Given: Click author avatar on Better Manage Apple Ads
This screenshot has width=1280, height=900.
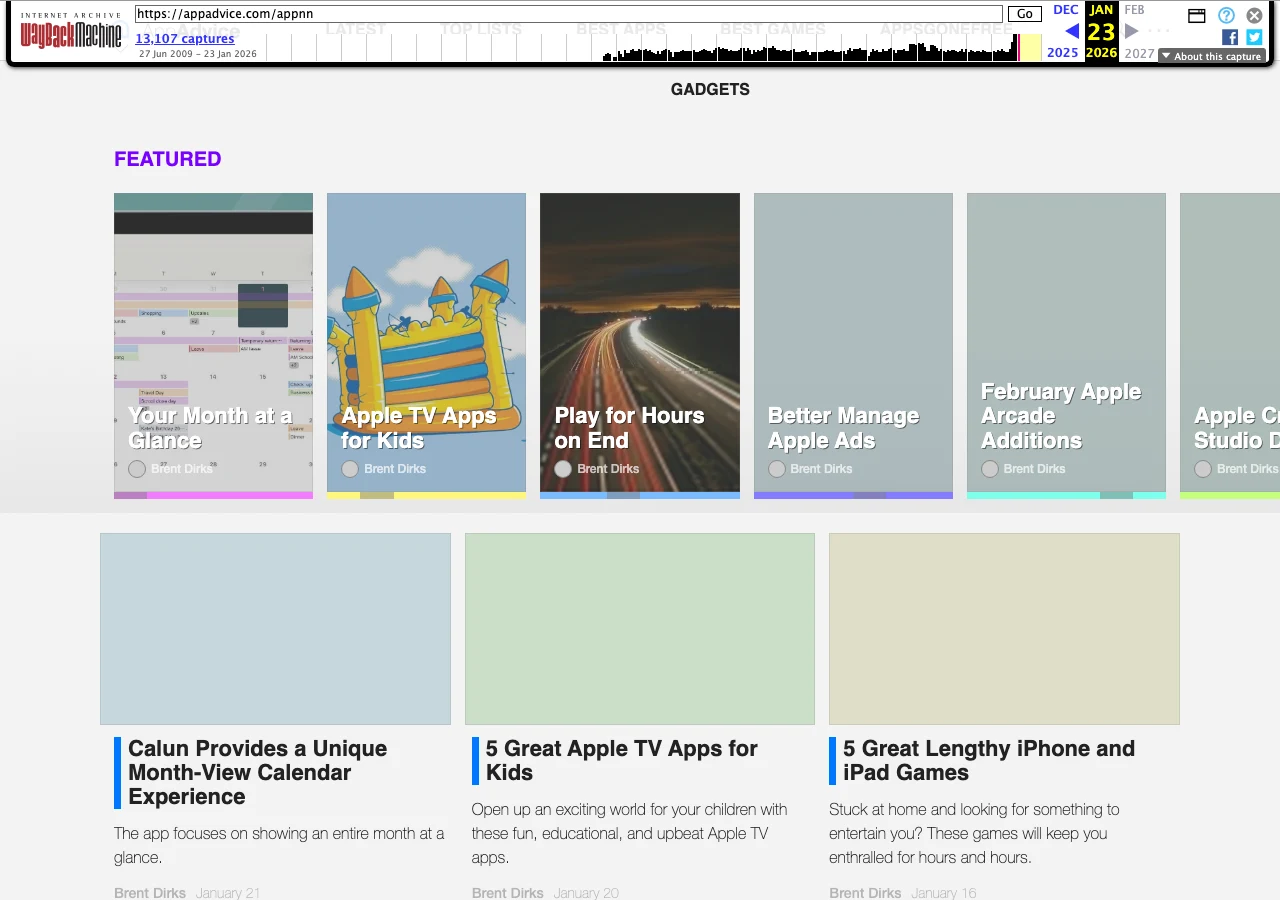Looking at the screenshot, I should 777,469.
